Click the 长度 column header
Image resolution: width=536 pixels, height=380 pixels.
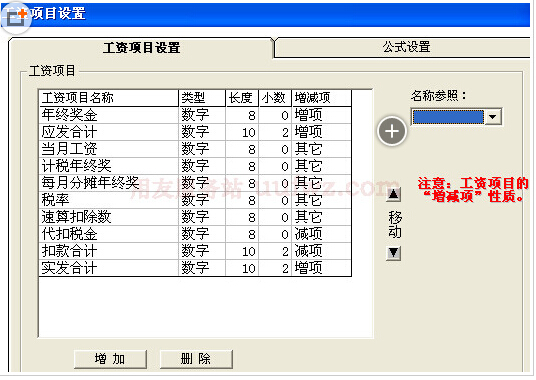[242, 98]
